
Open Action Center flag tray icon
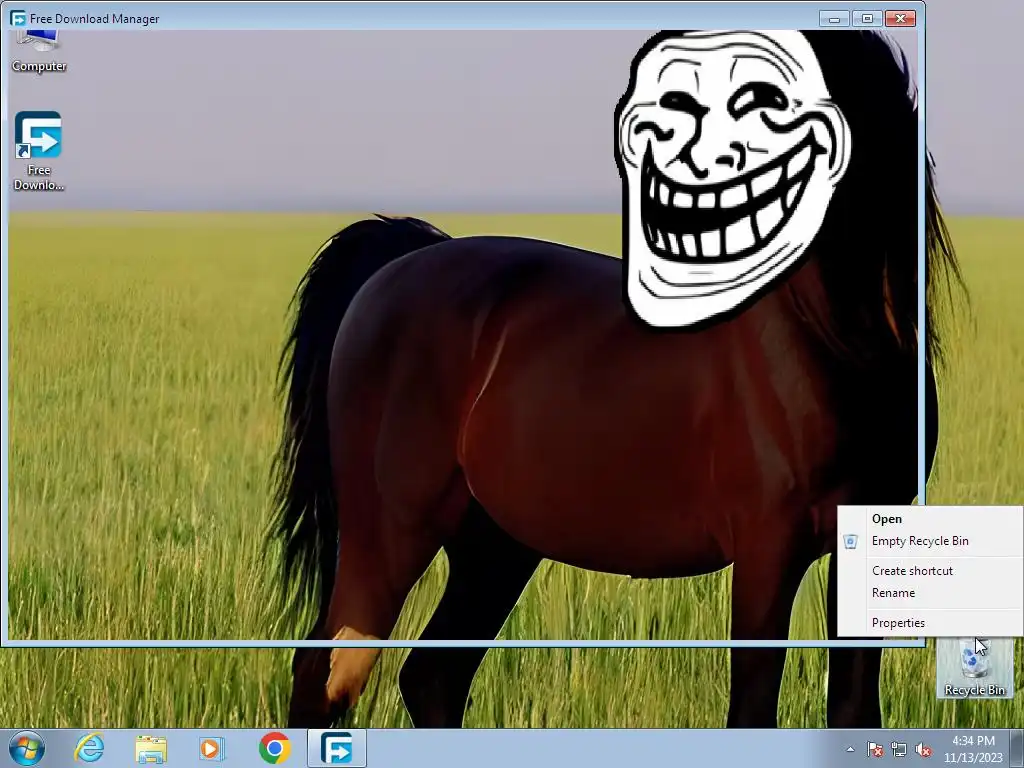(875, 750)
